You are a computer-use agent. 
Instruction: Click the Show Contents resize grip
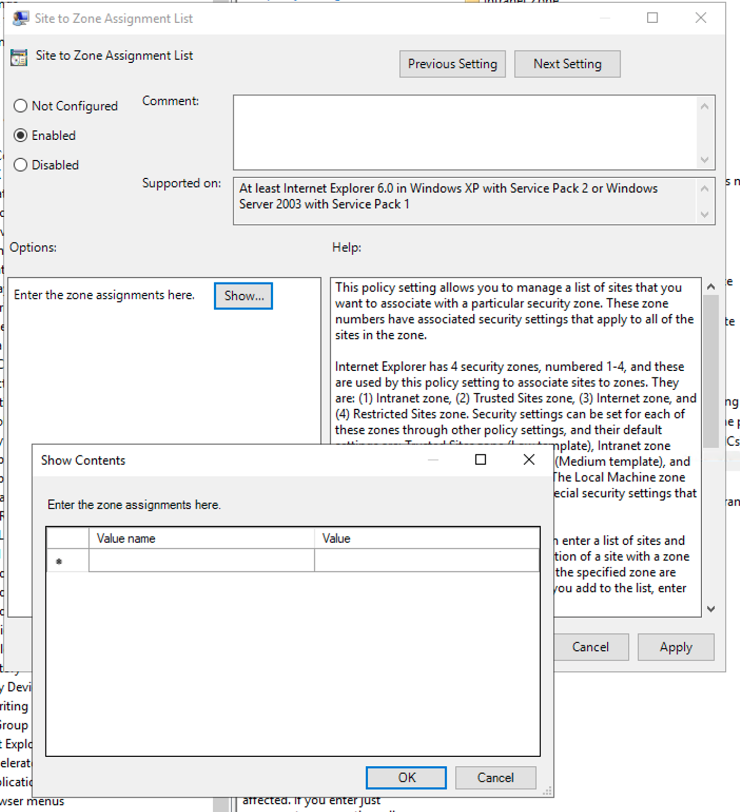point(547,791)
